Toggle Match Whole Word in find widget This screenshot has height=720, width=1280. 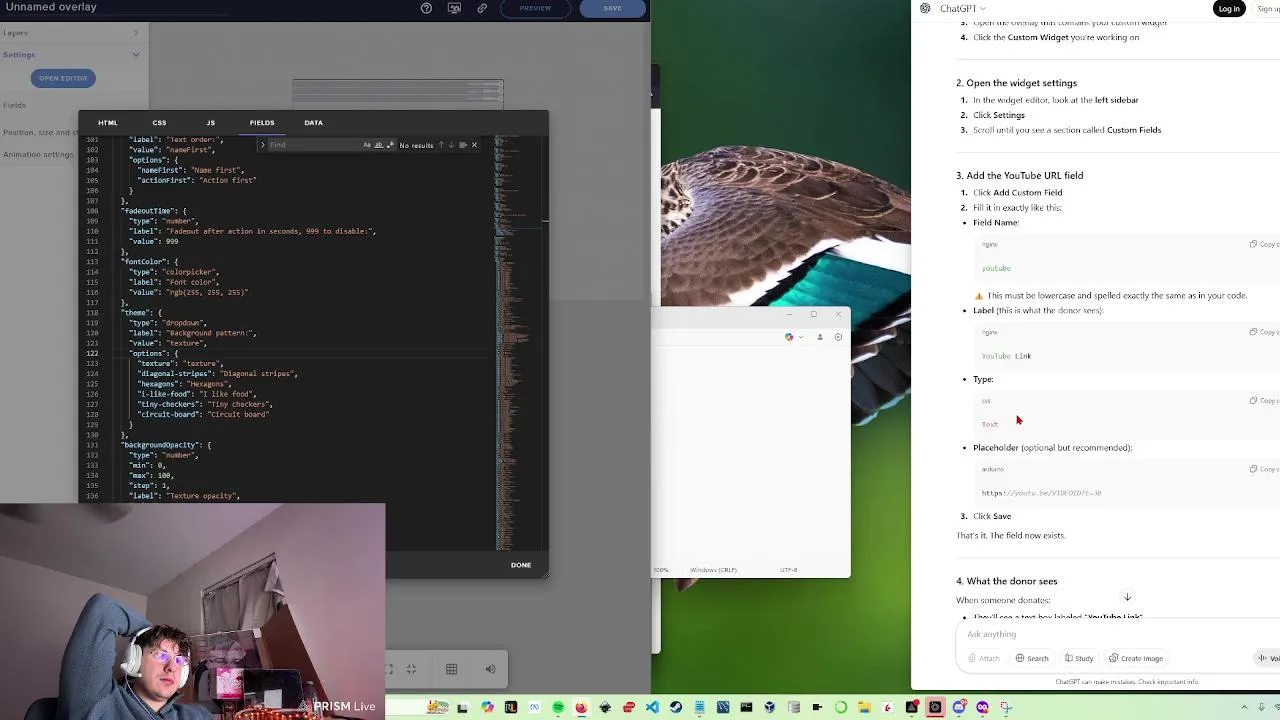378,145
